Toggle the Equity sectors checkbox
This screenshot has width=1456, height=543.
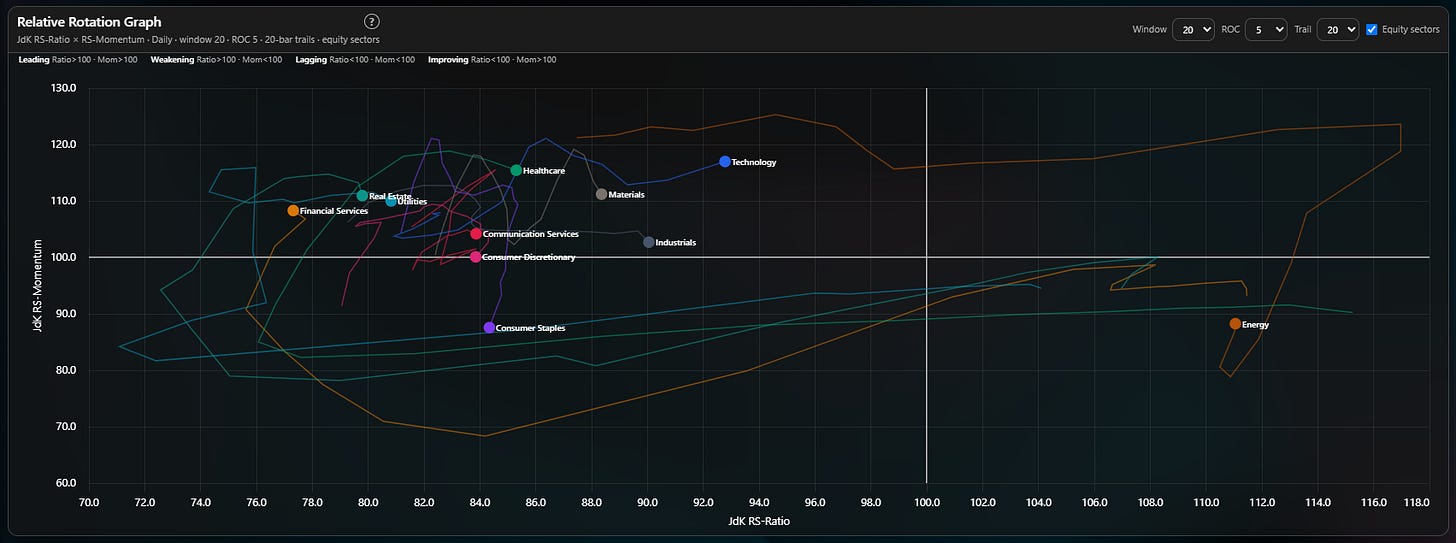1372,30
